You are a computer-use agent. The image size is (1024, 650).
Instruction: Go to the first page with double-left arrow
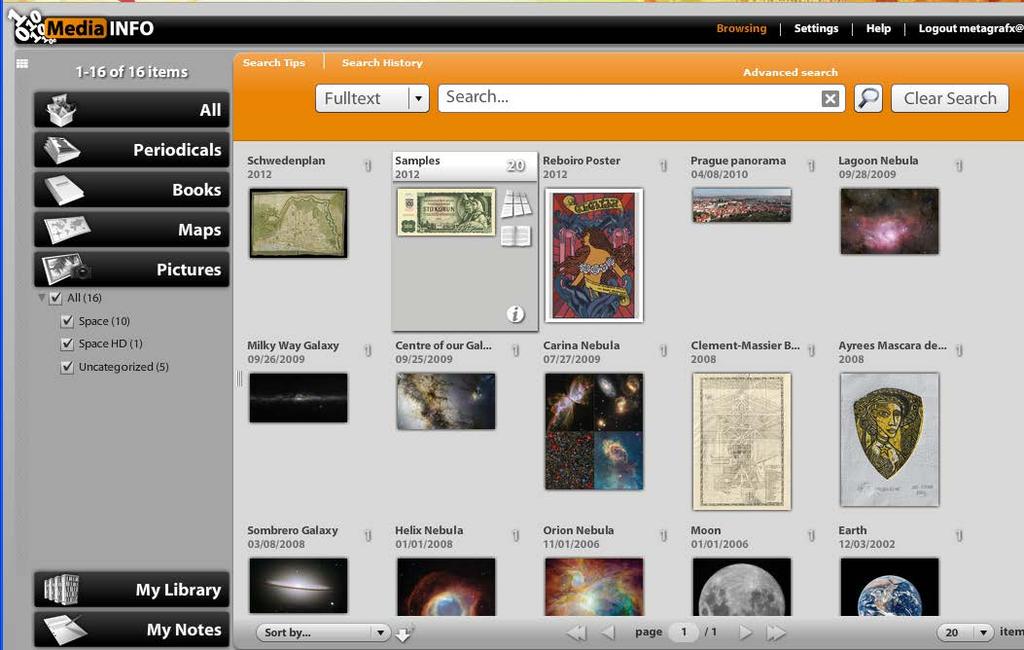point(577,632)
